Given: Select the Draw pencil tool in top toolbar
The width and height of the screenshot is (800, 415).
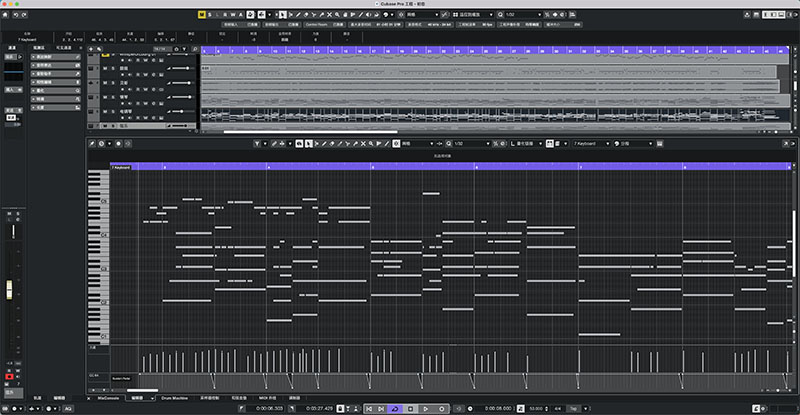Looking at the screenshot, I should point(298,15).
